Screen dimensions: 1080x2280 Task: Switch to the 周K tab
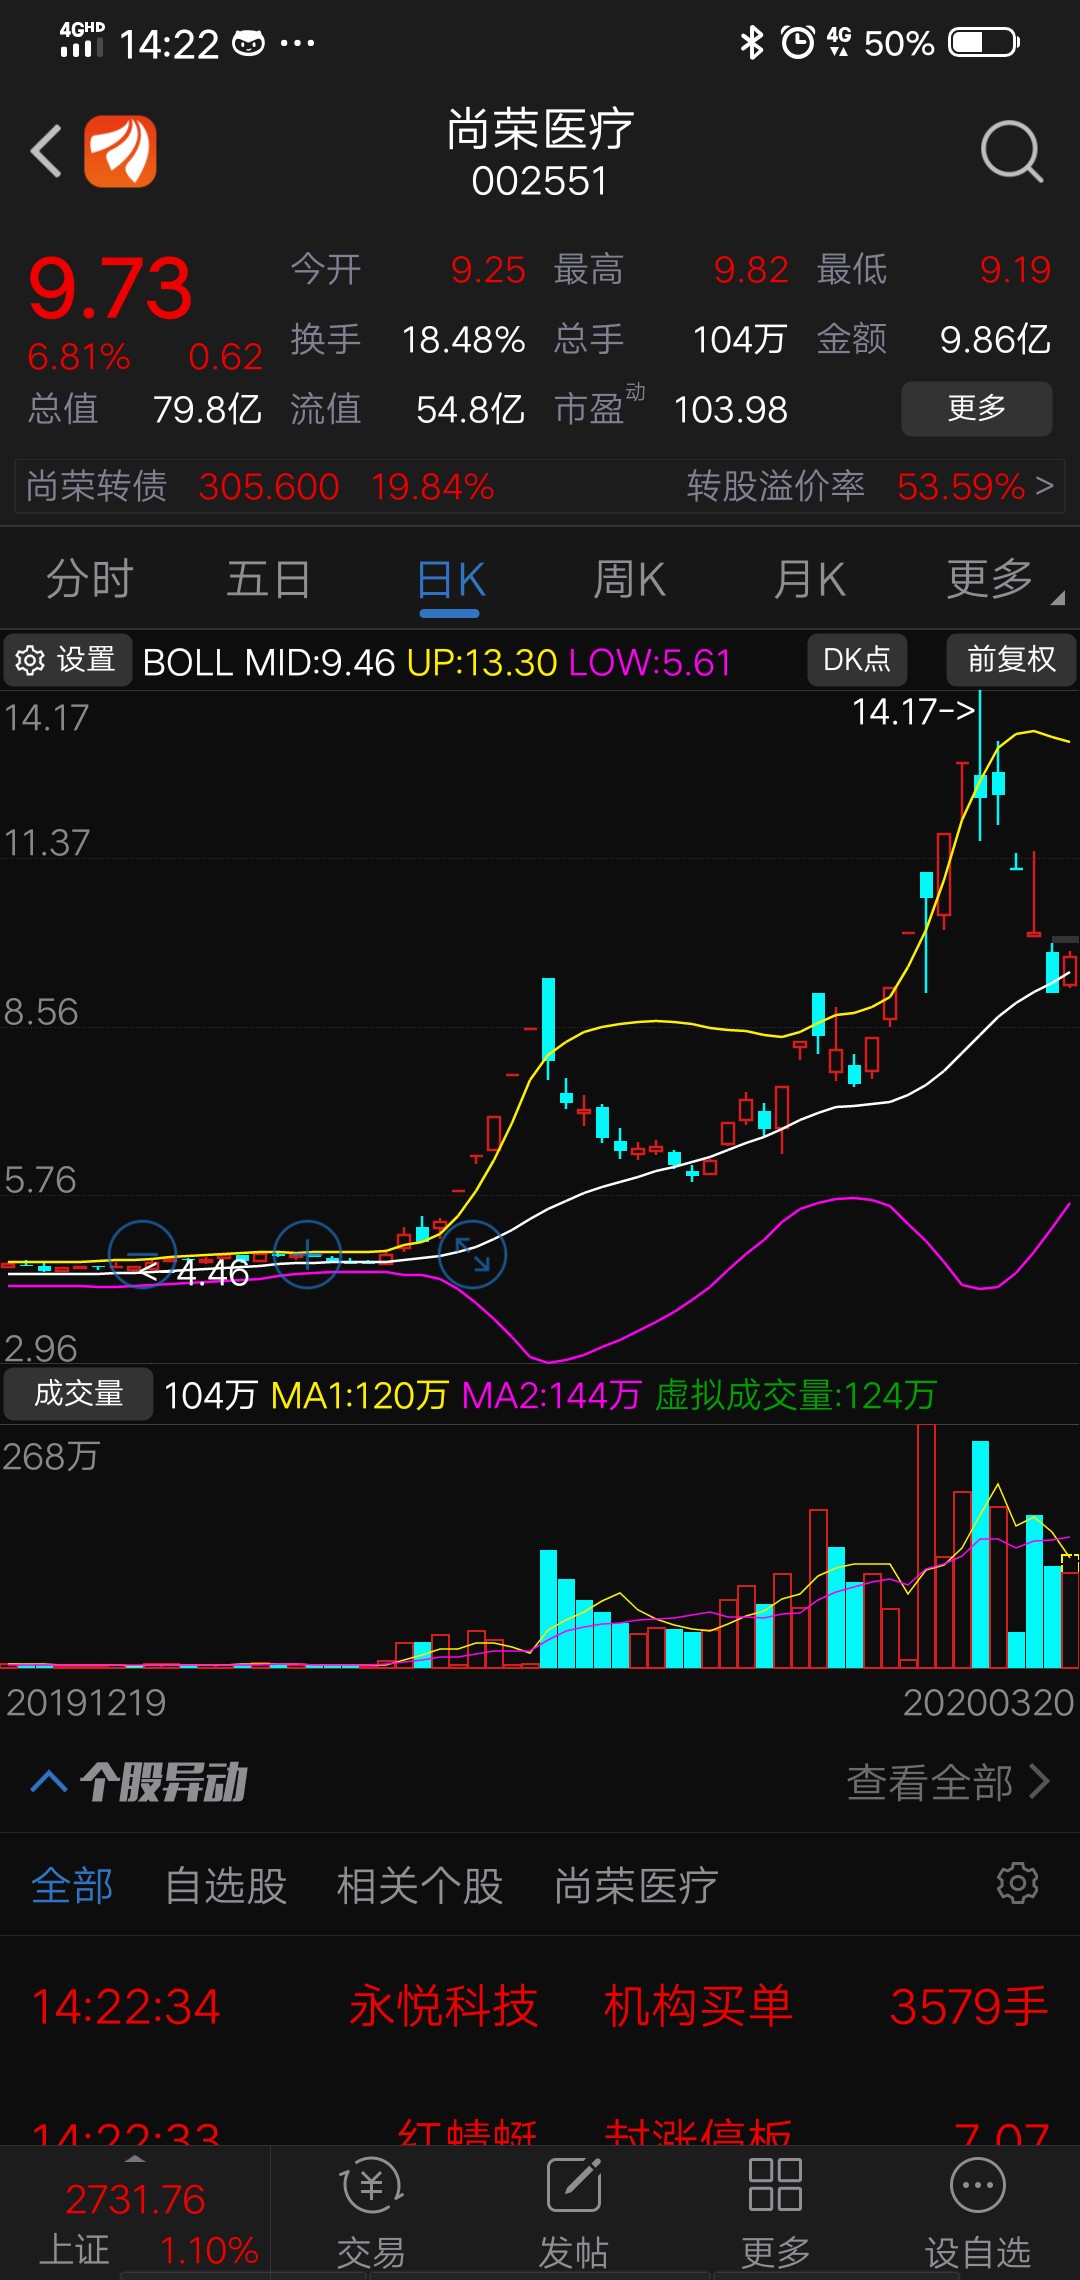coord(629,579)
